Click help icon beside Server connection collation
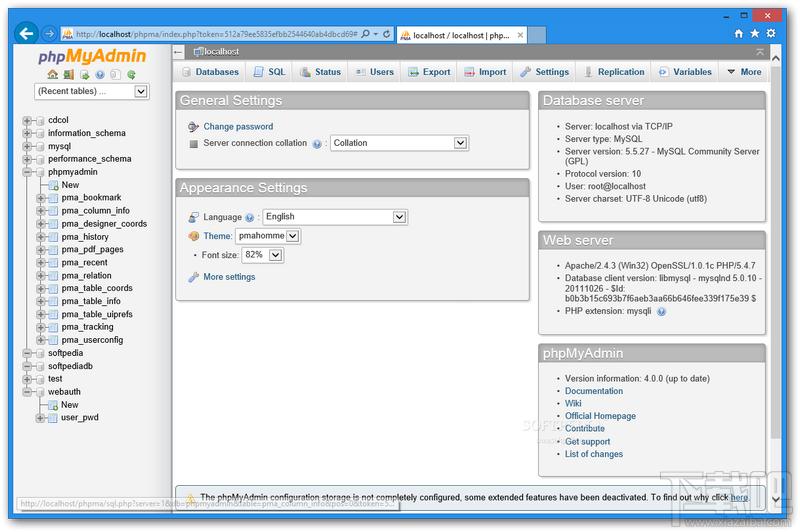This screenshot has width=800, height=532. click(x=317, y=144)
